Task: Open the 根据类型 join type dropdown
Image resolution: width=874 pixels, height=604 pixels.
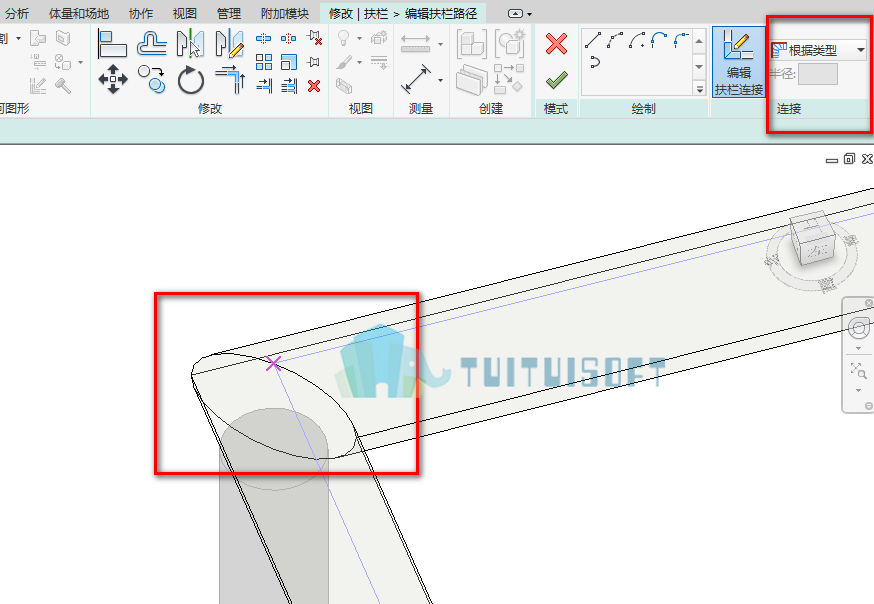Action: (x=818, y=50)
